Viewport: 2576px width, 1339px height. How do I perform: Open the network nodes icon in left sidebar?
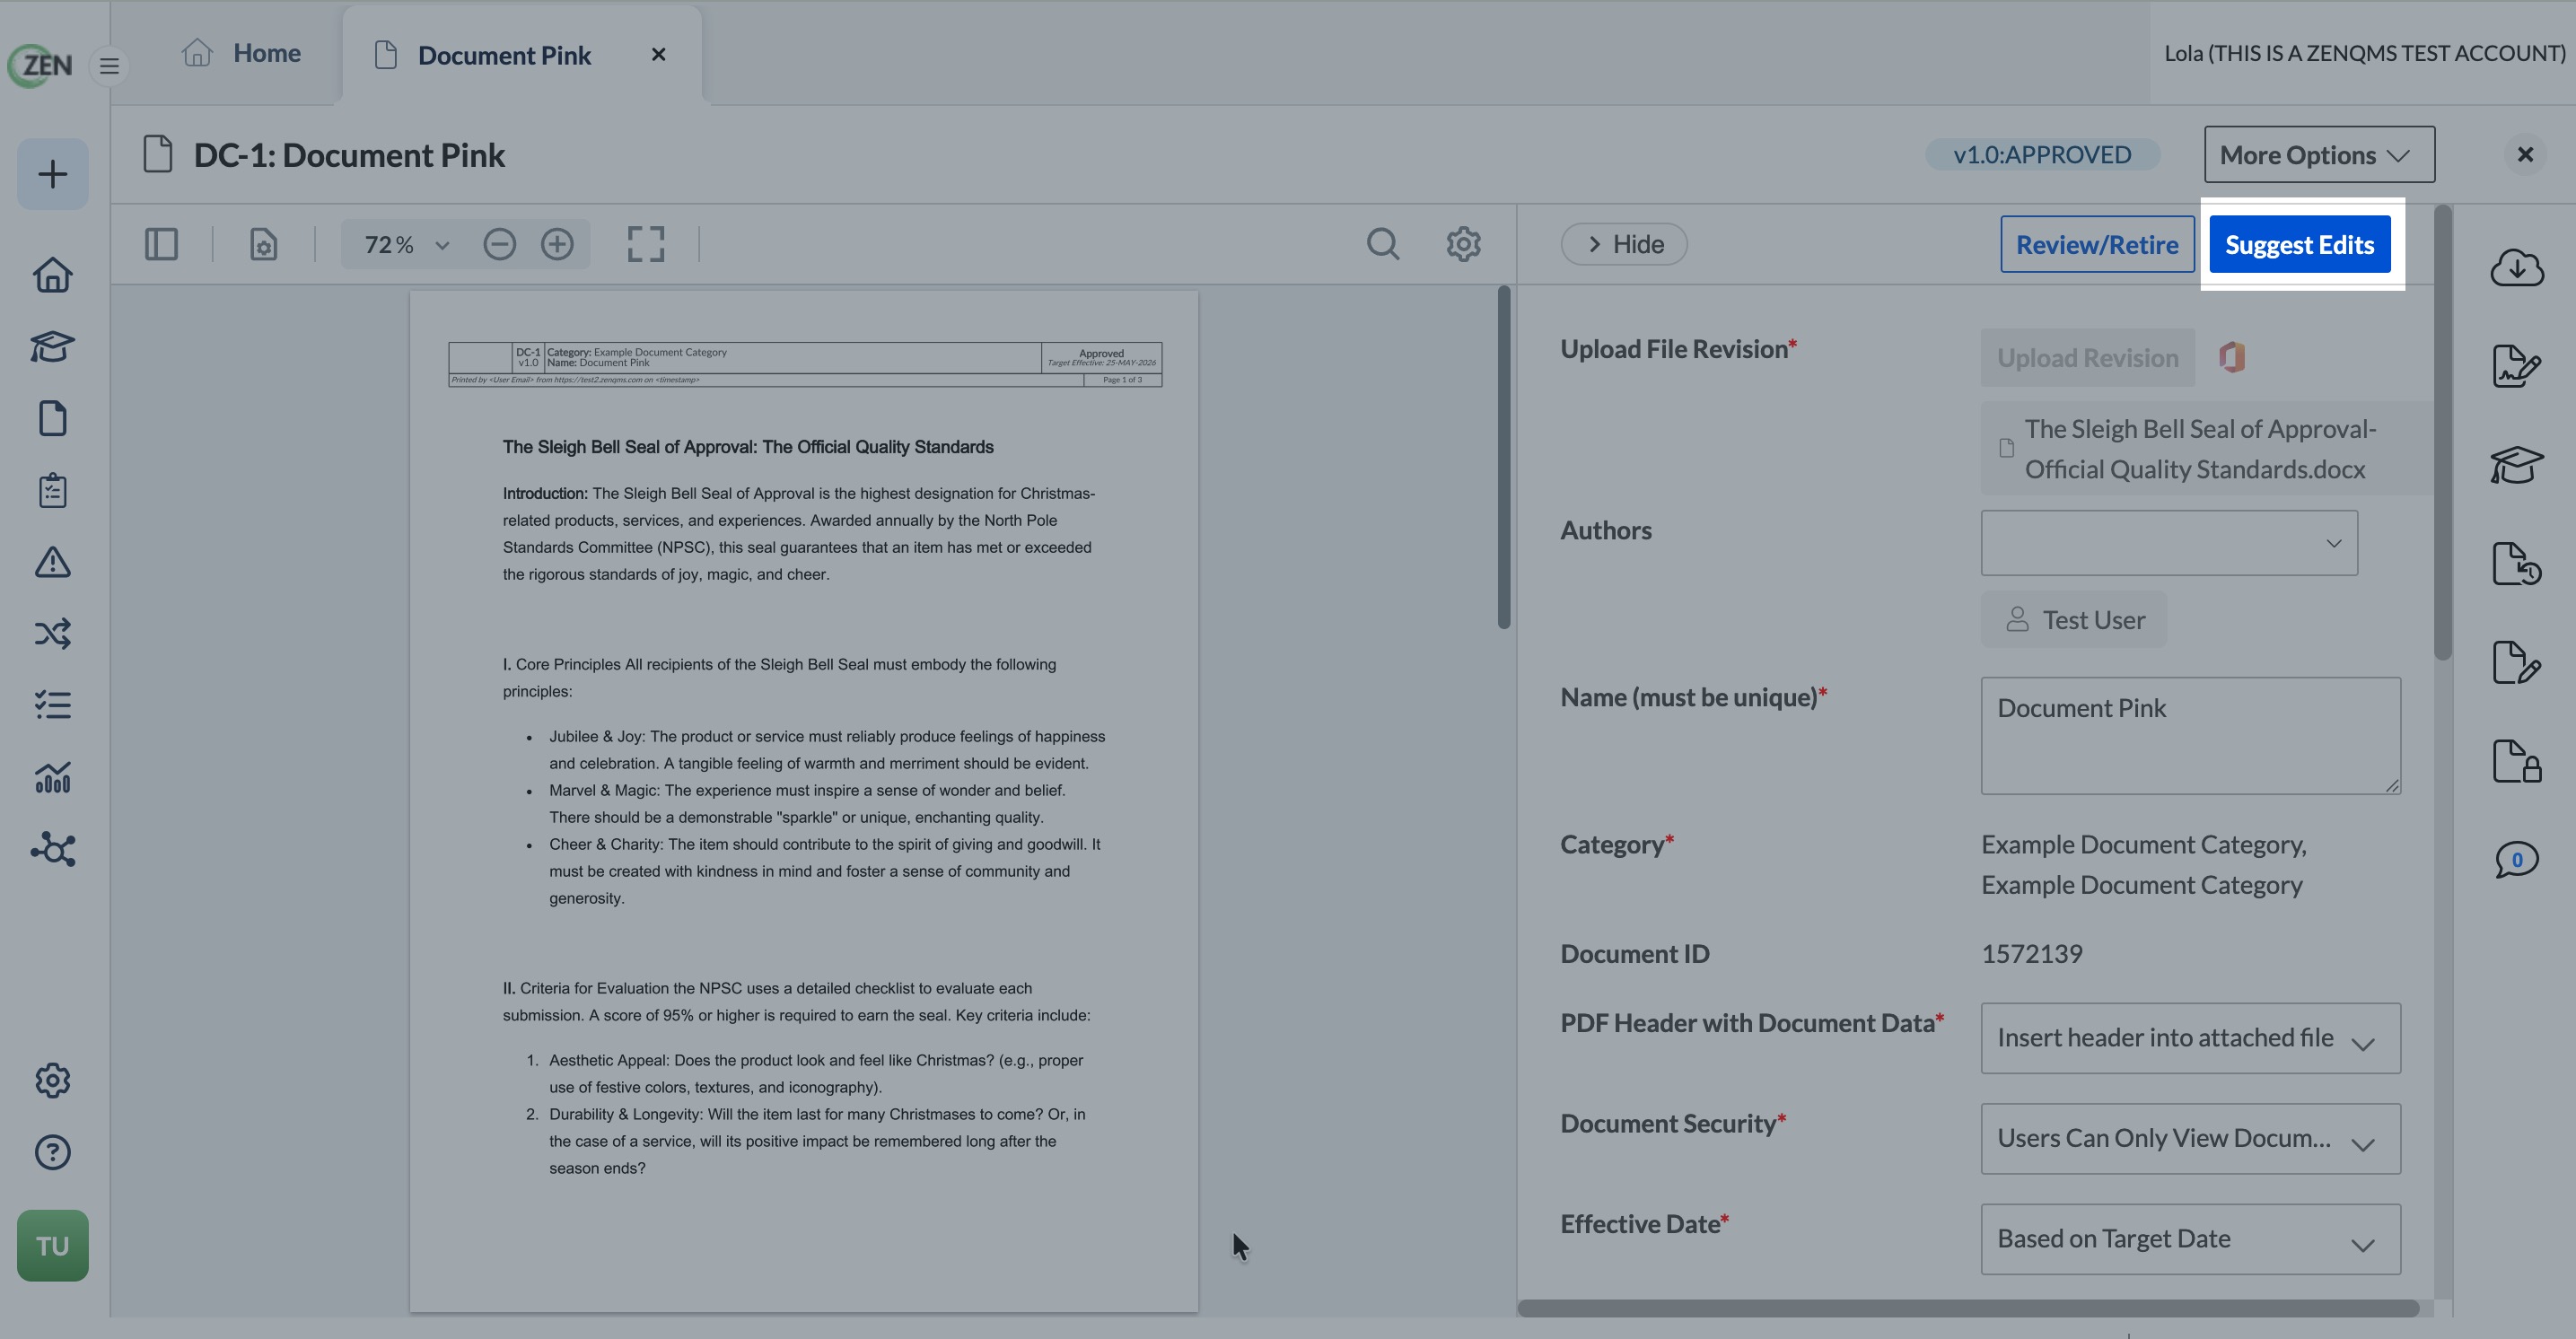tap(53, 850)
